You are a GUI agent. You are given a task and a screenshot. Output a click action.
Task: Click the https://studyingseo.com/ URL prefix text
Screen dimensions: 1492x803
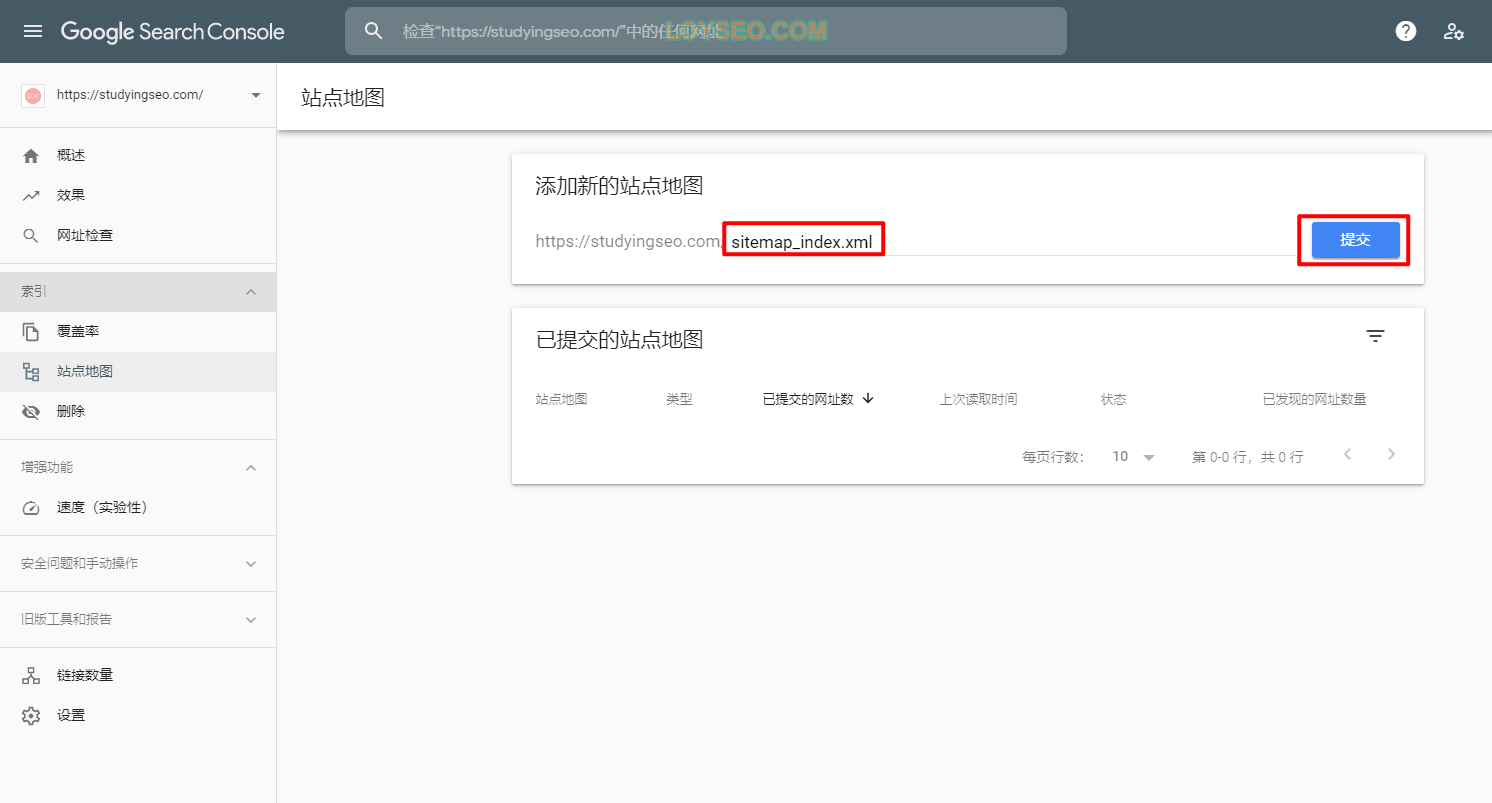pos(629,241)
